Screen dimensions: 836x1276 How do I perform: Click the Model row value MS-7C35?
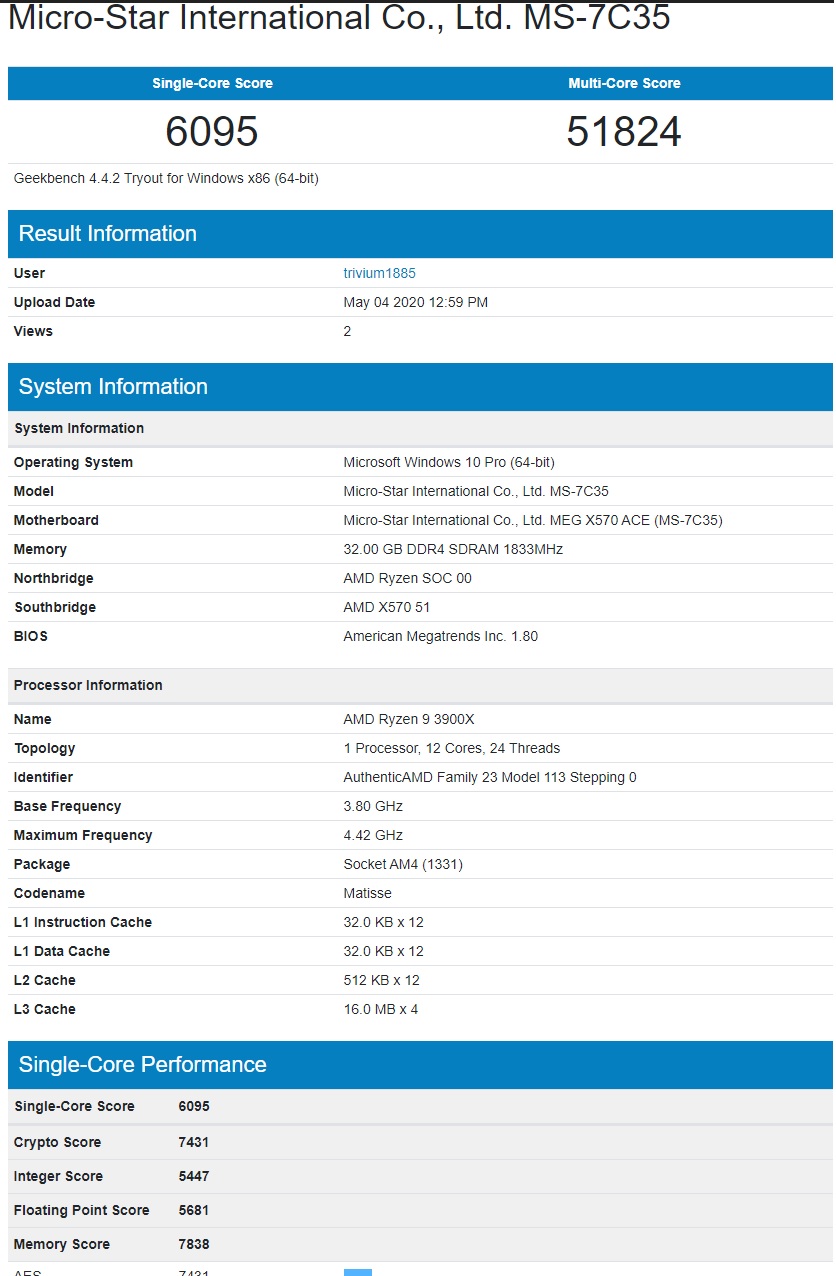(x=476, y=491)
